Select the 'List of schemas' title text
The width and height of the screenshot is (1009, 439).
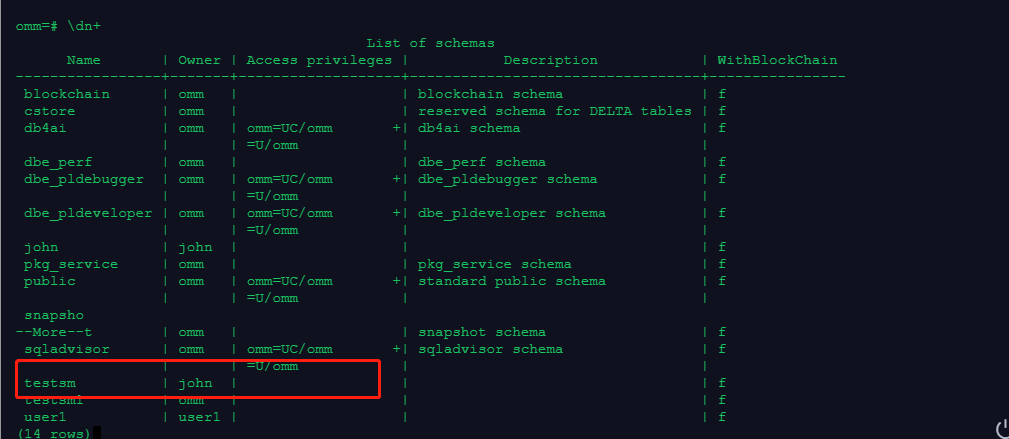(x=430, y=43)
